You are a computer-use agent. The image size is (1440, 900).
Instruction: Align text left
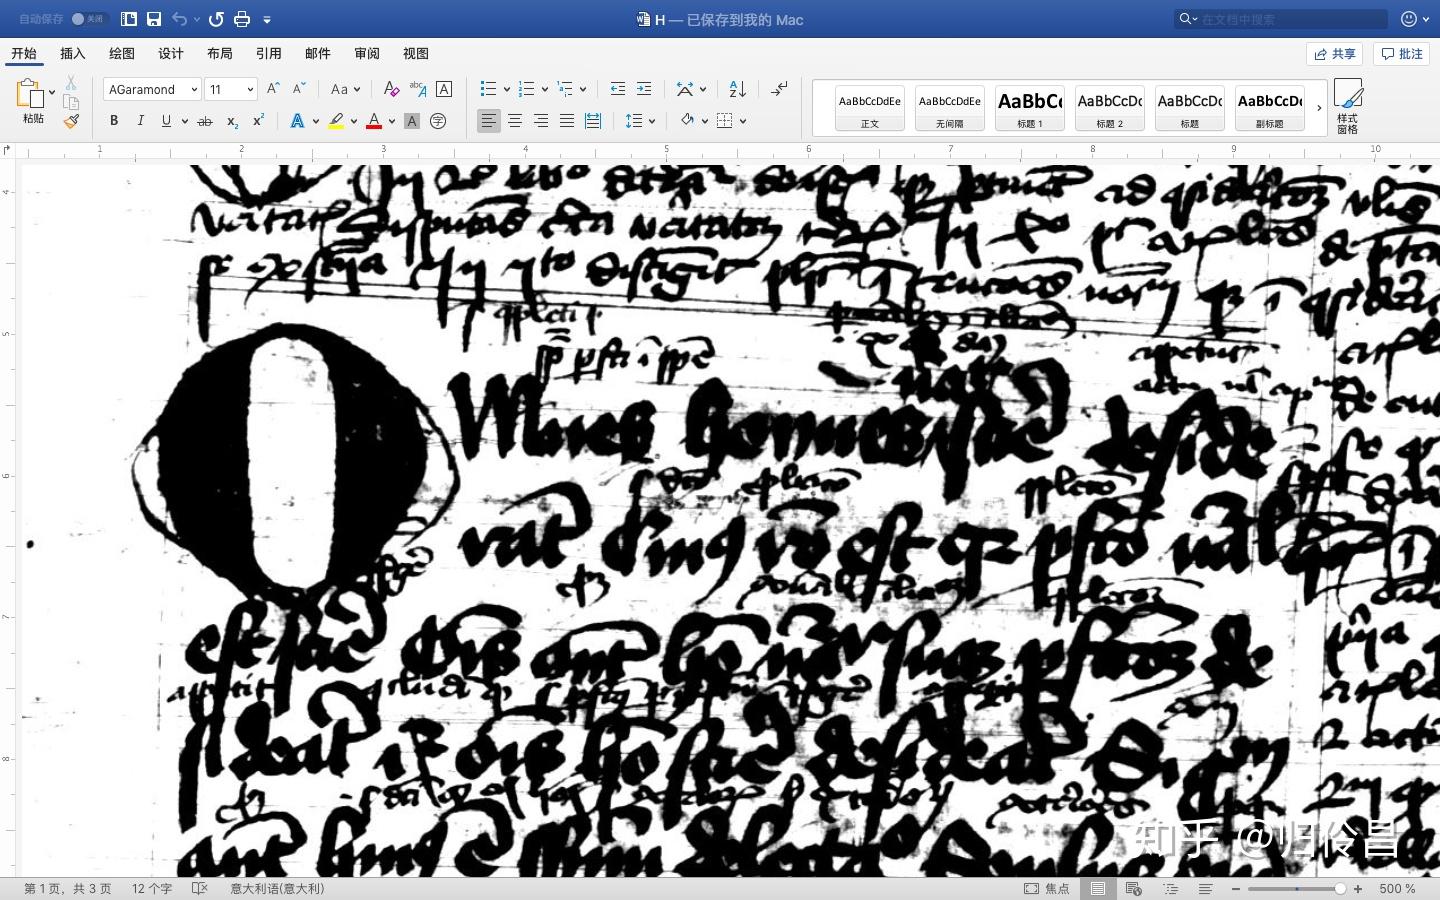488,121
